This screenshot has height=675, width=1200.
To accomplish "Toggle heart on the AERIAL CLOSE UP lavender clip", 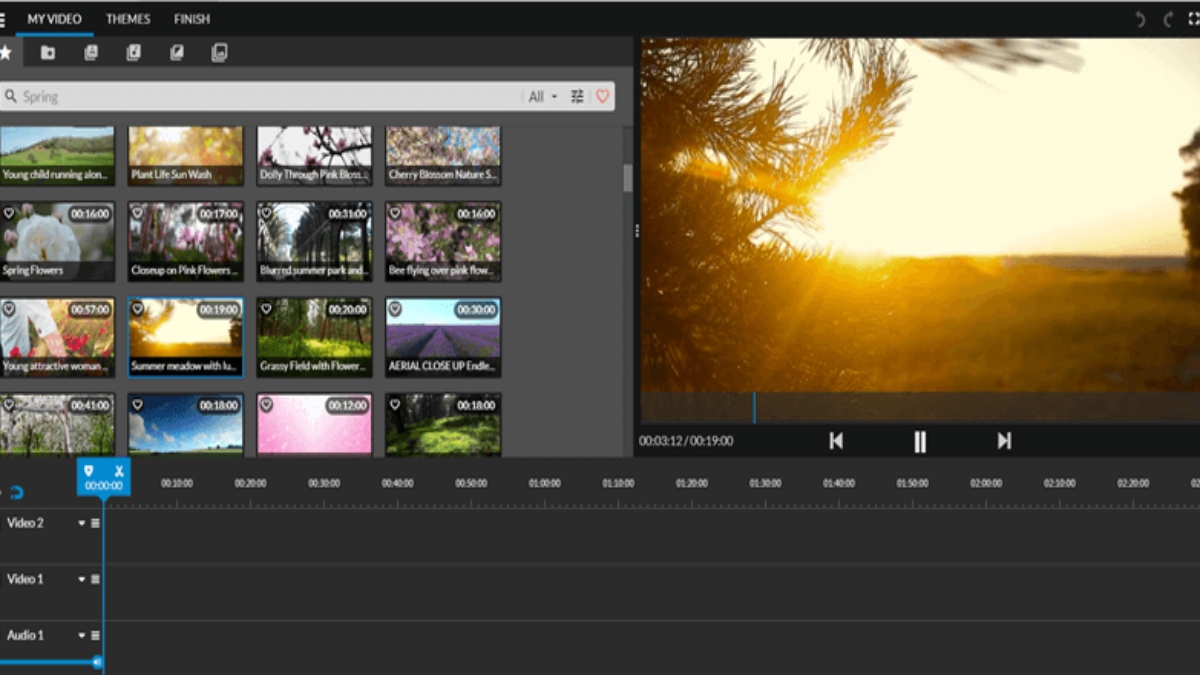I will point(395,309).
